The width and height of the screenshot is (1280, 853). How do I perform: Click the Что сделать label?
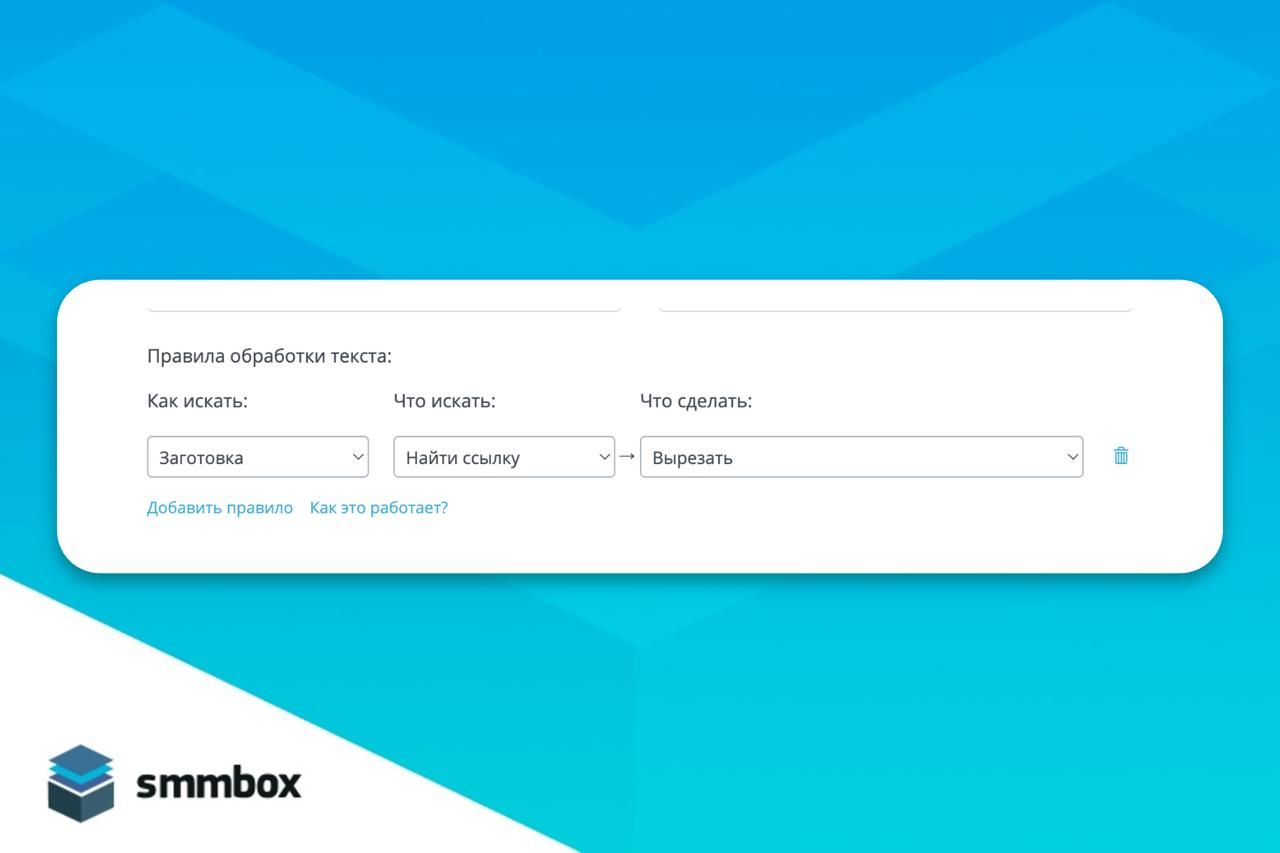tap(696, 401)
